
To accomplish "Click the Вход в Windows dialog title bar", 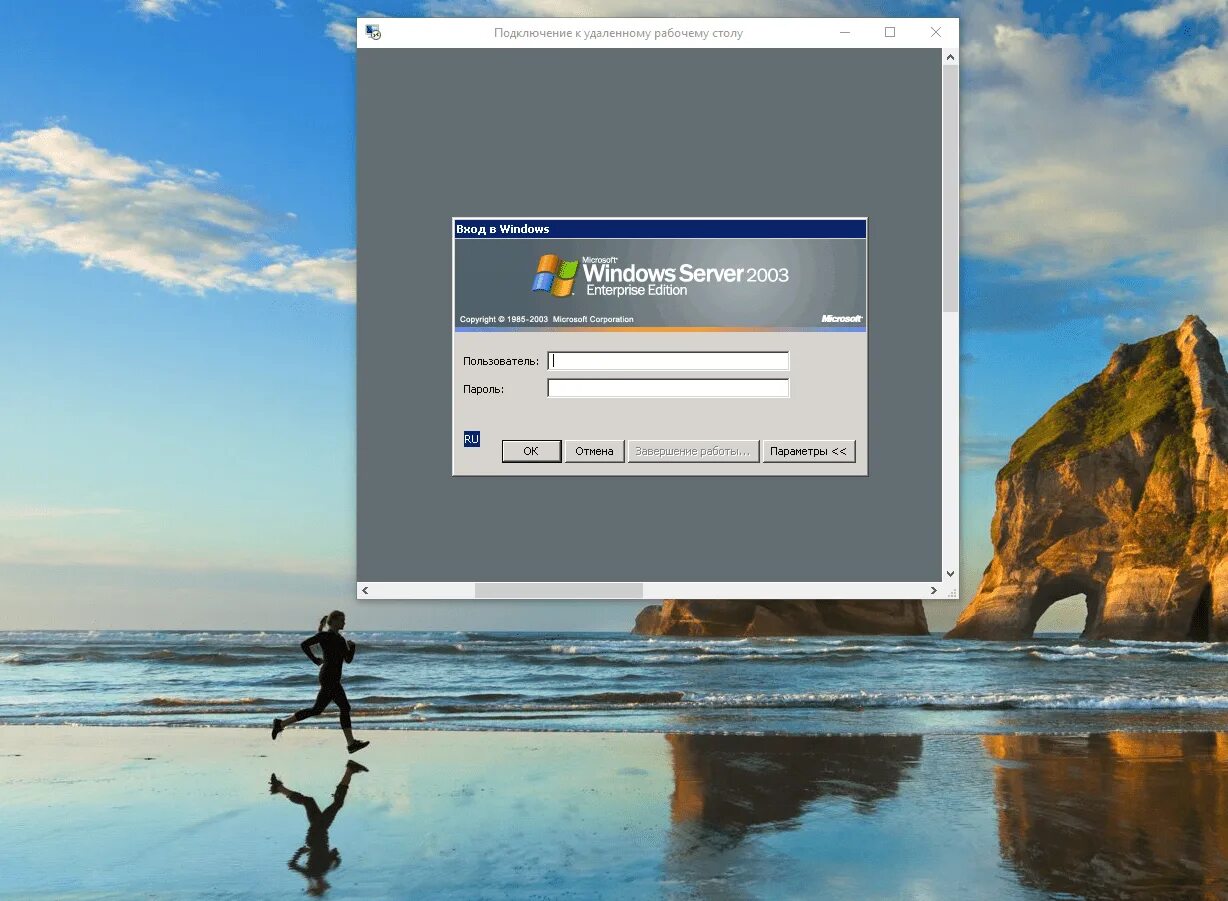I will click(x=660, y=229).
